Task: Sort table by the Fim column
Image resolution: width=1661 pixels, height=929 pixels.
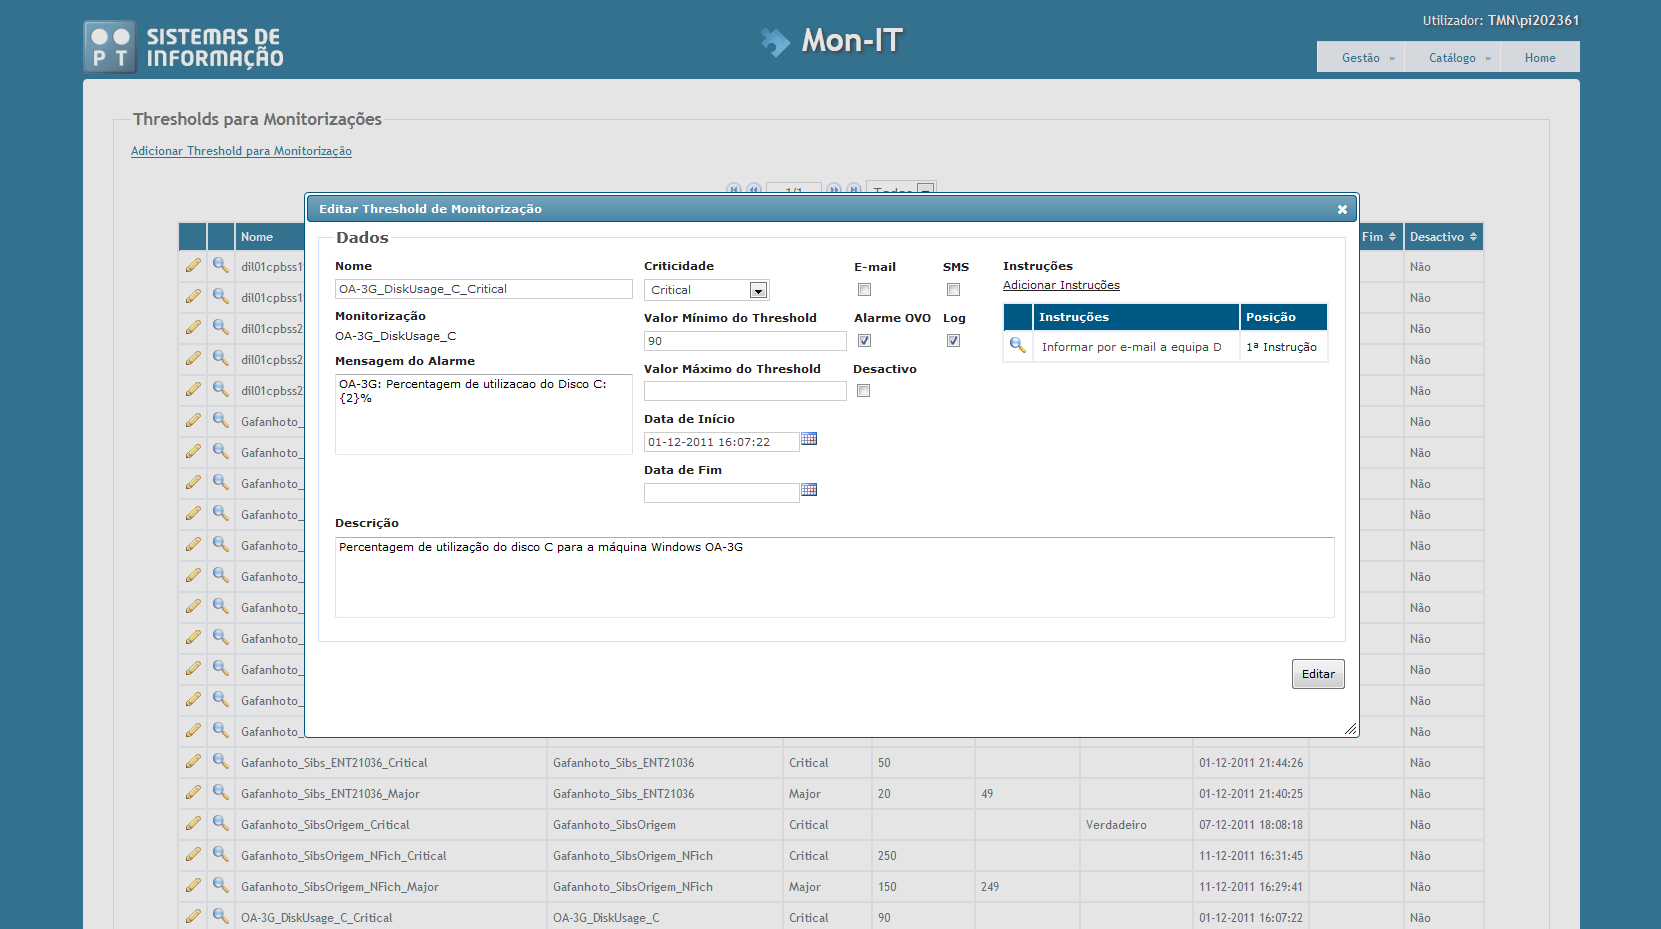Action: (1379, 237)
